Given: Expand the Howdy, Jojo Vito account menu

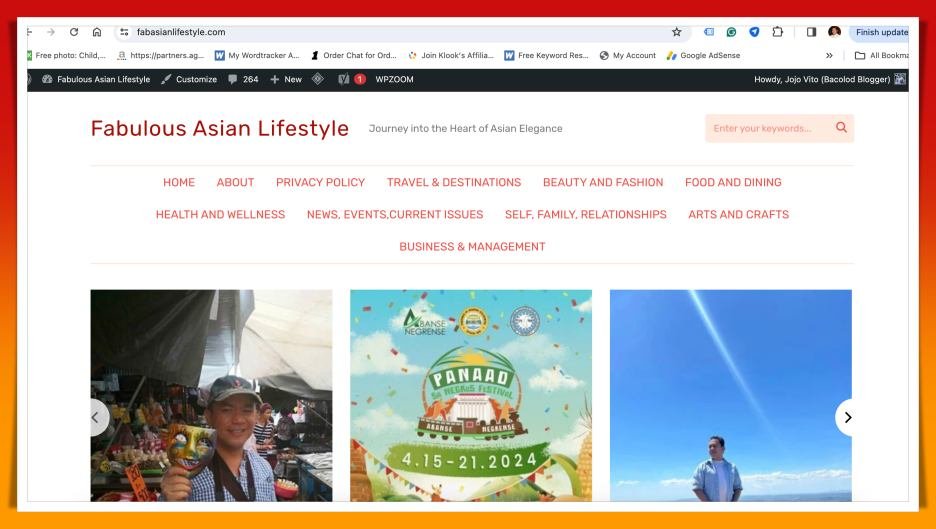Looking at the screenshot, I should (822, 80).
